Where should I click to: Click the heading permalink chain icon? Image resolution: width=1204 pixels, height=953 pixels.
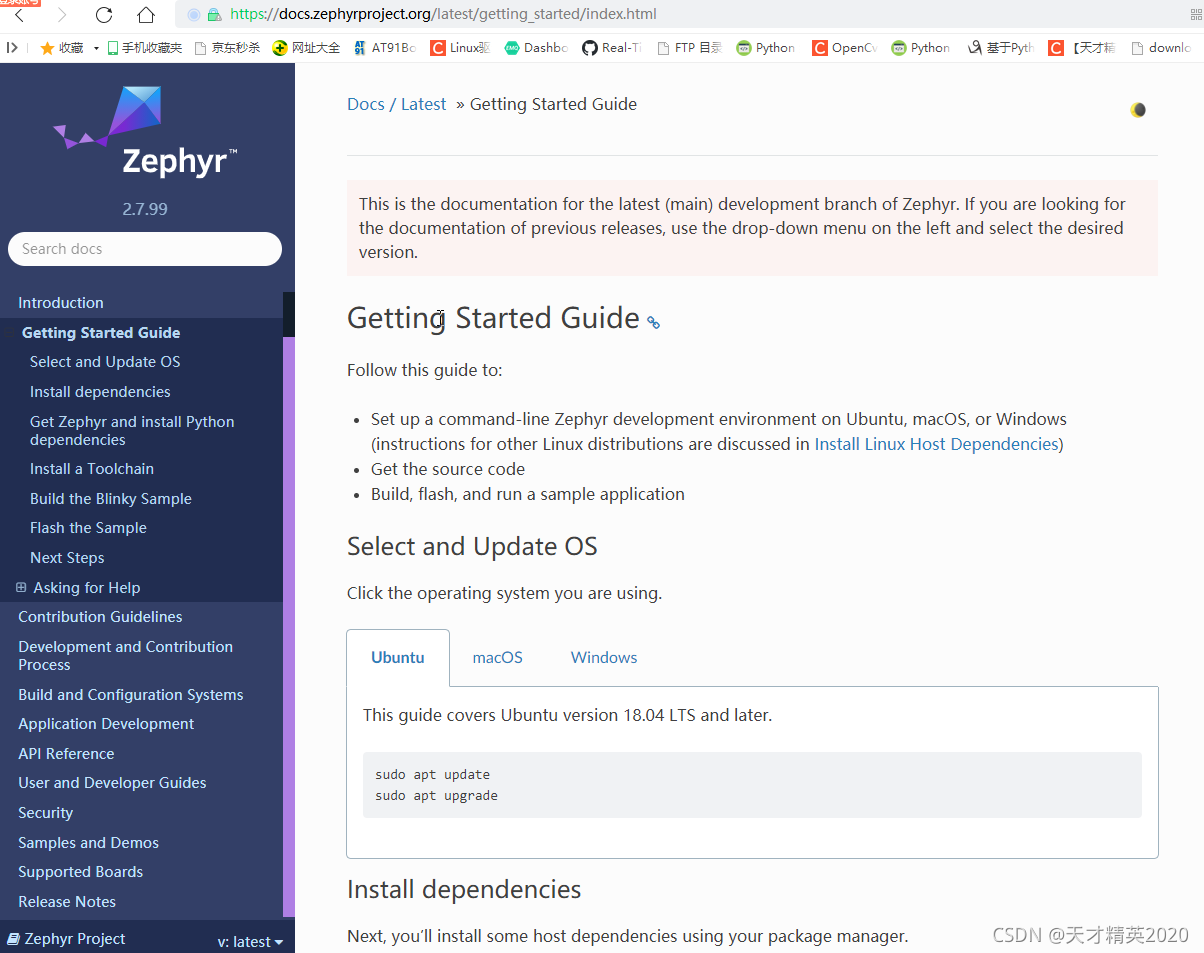pos(653,322)
